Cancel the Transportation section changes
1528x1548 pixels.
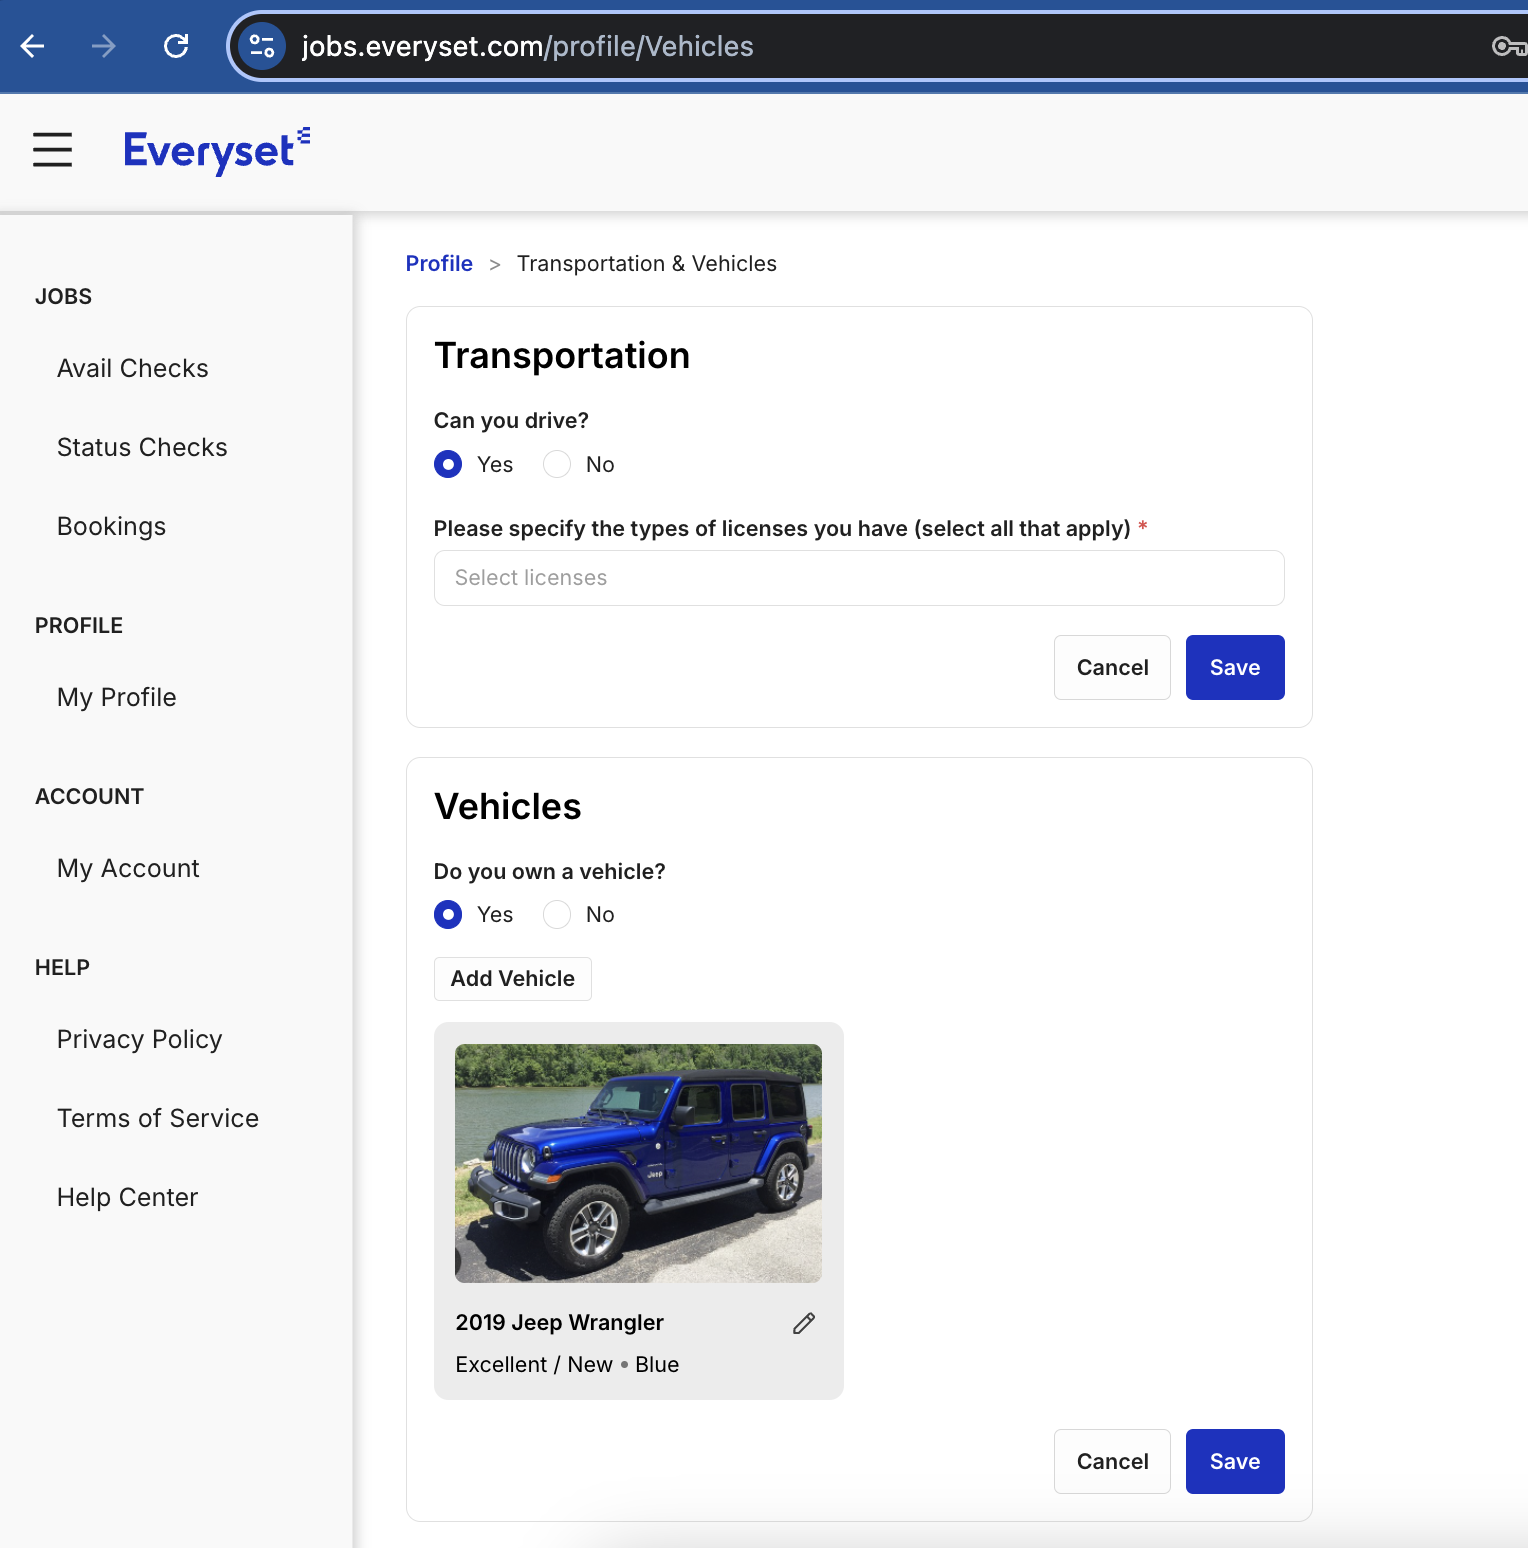point(1112,668)
